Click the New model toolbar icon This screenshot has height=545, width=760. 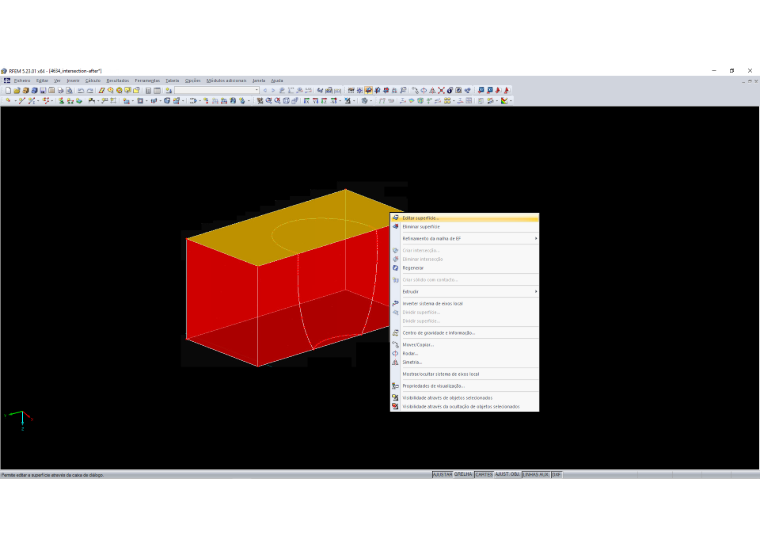pyautogui.click(x=8, y=91)
